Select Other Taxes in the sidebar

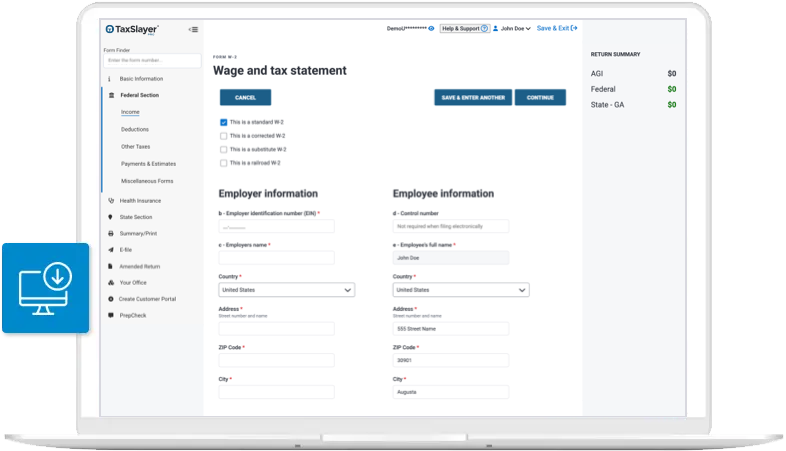(x=135, y=146)
